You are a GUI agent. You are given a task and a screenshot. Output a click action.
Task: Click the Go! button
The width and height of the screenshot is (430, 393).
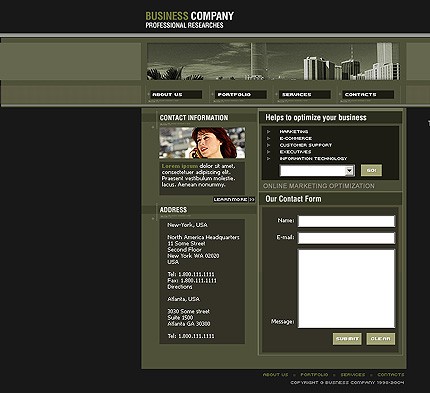(371, 170)
